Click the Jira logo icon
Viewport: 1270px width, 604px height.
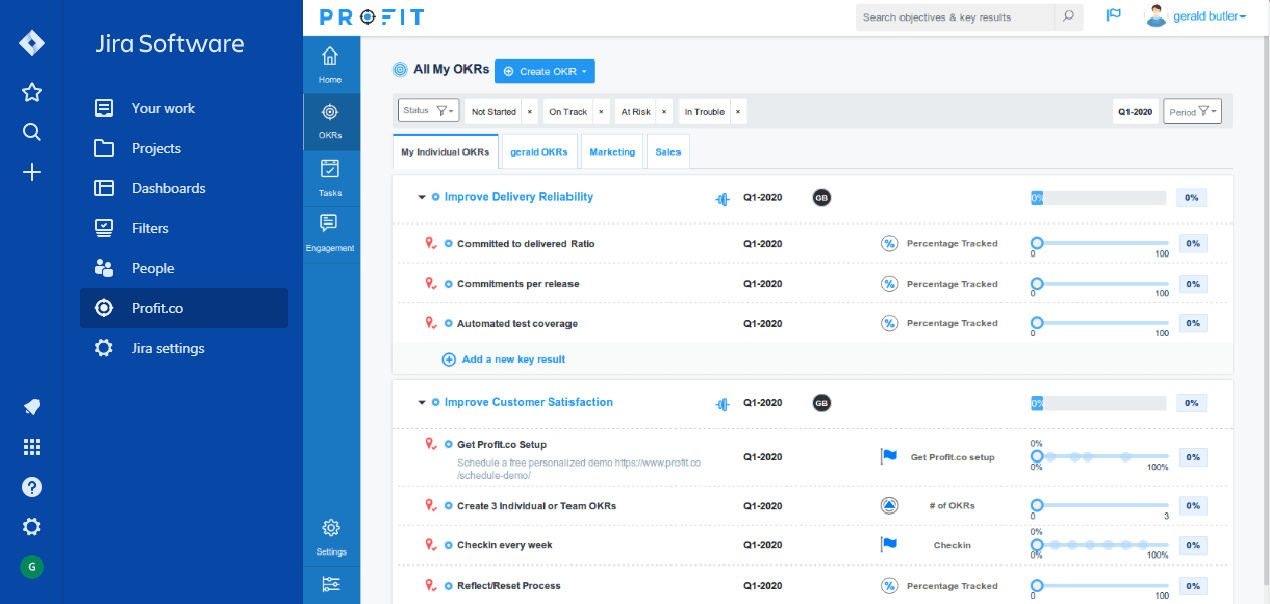[32, 44]
